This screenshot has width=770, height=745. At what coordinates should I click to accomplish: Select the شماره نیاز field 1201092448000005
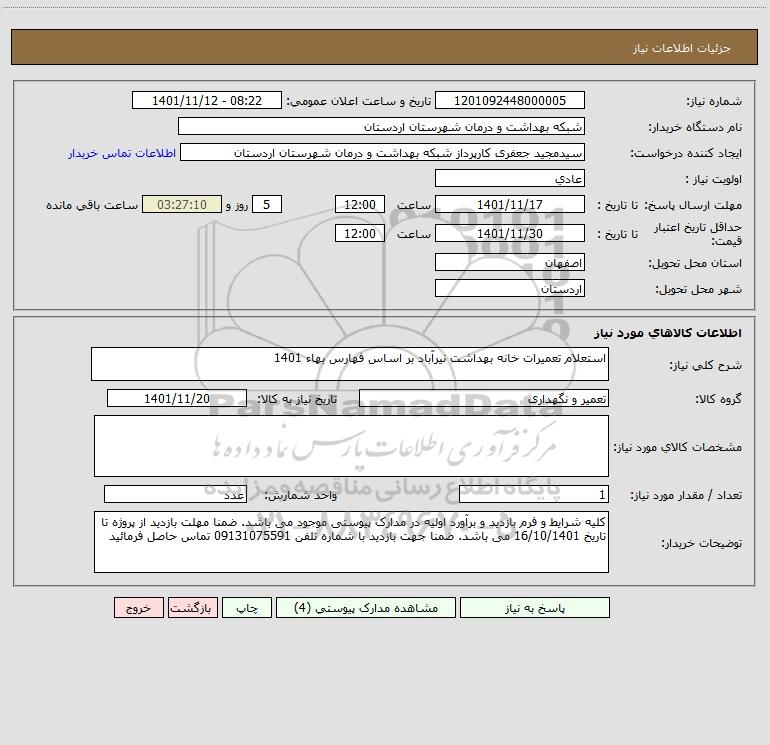[510, 100]
